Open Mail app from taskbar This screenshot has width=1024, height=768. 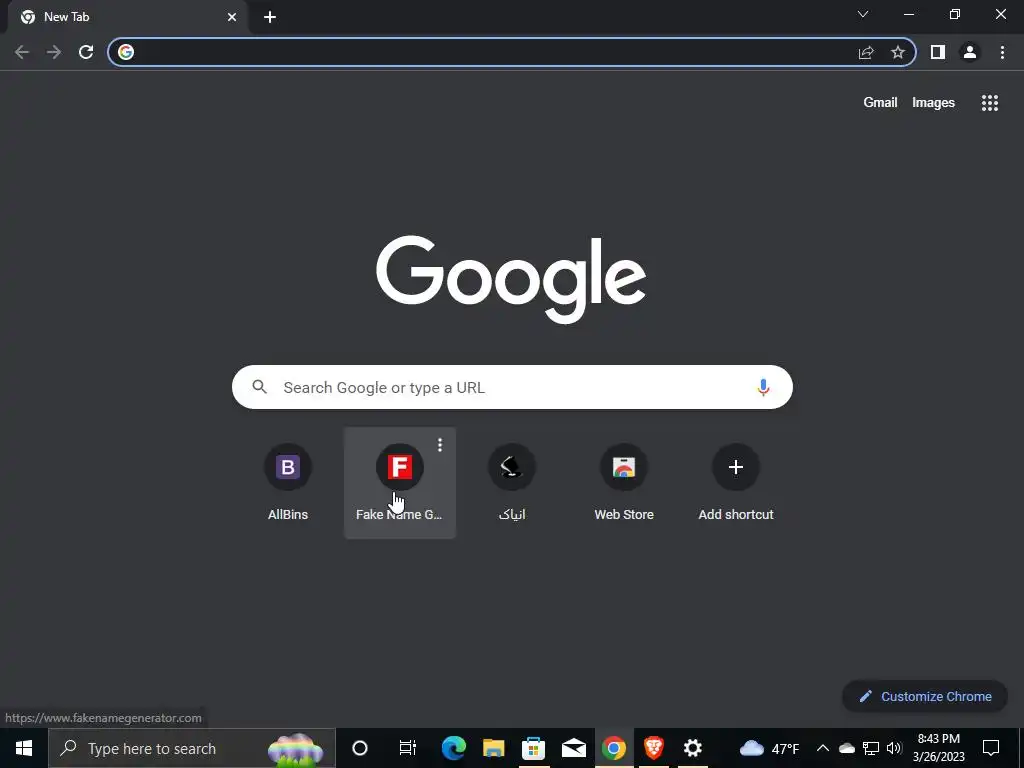(x=573, y=748)
